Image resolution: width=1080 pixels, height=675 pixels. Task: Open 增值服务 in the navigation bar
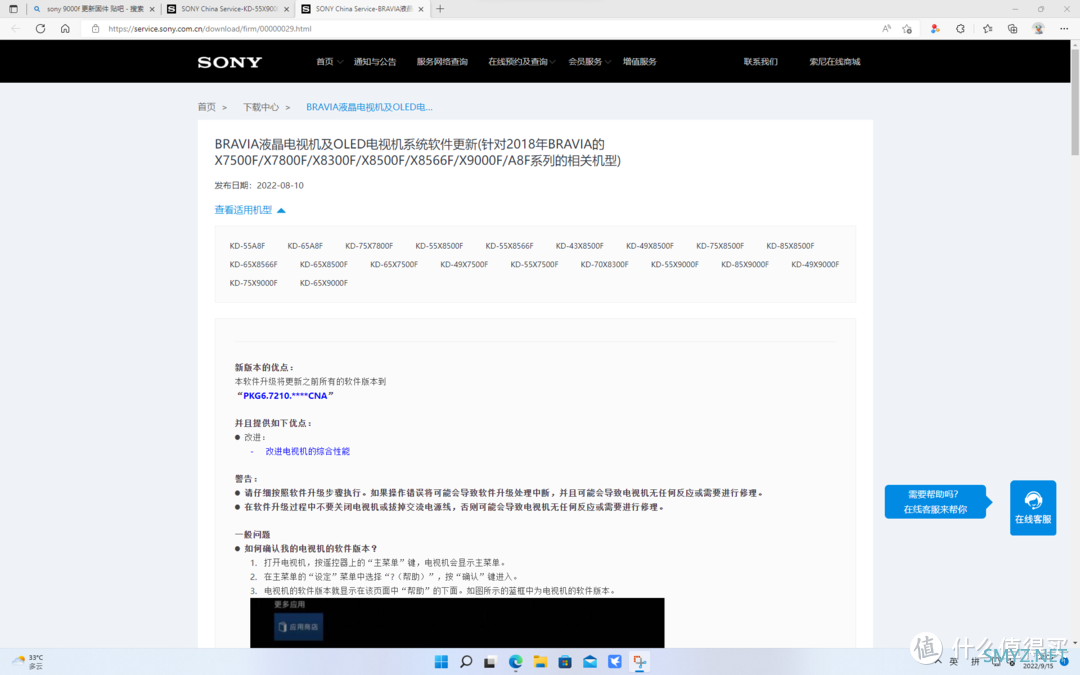point(640,62)
